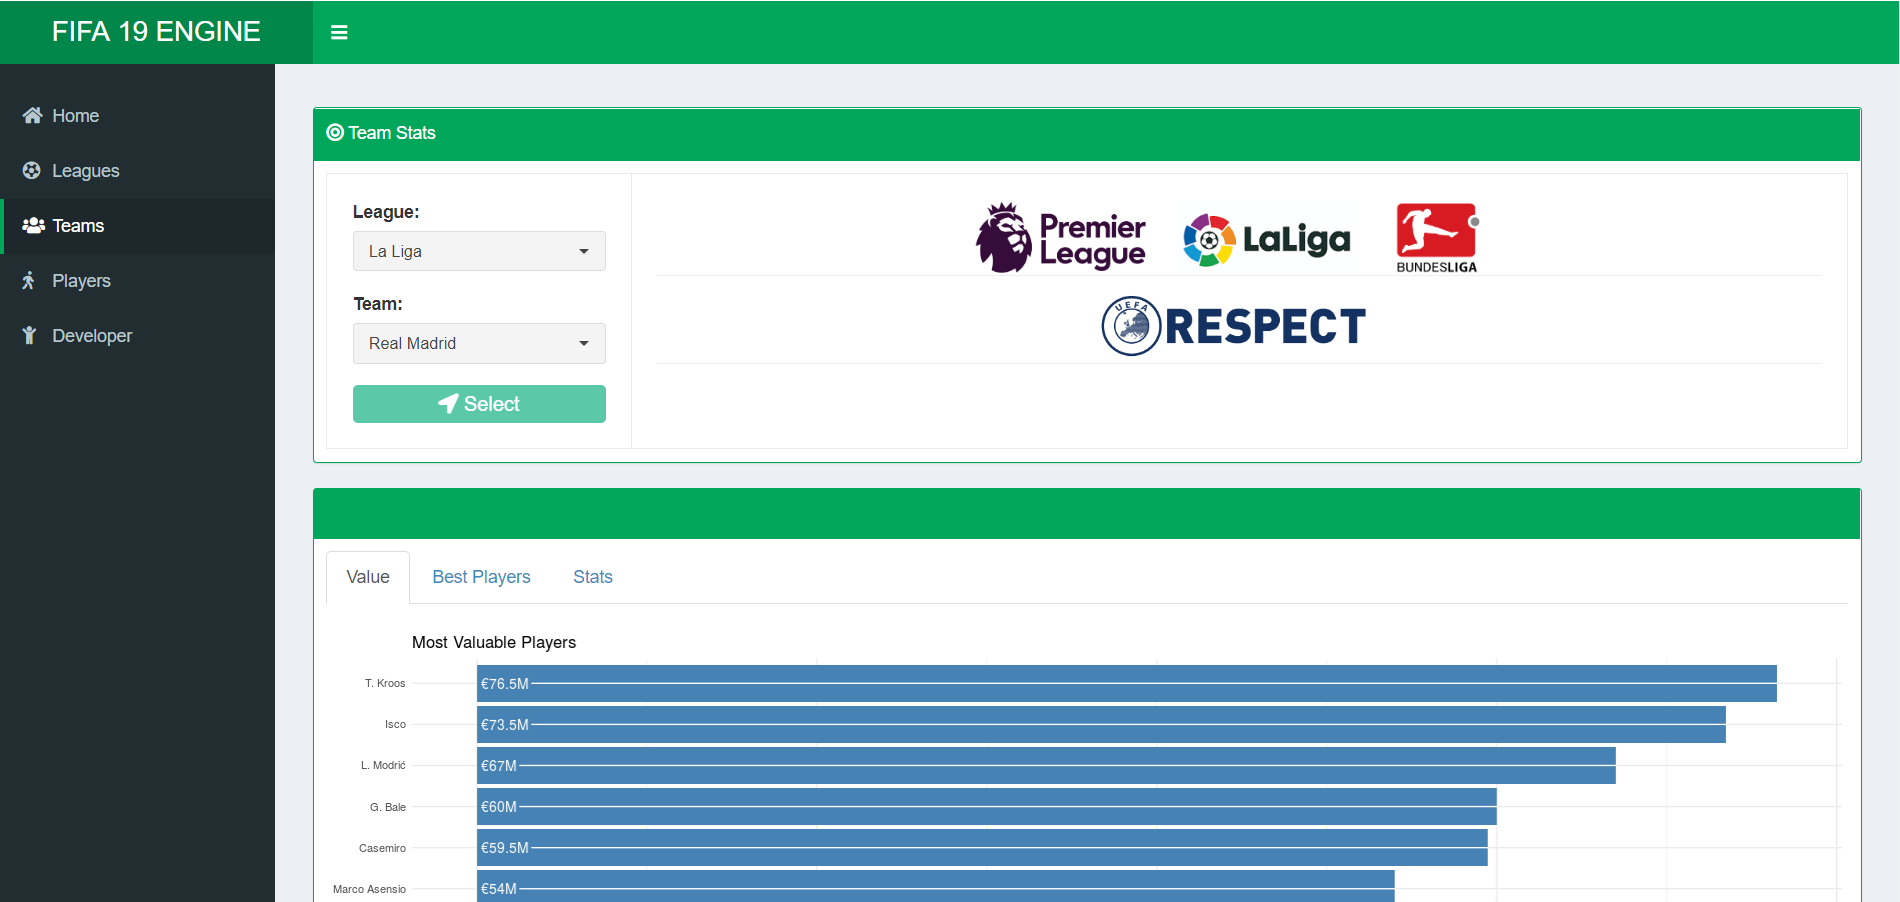Click the Isco axis label
This screenshot has height=902, width=1900.
click(x=396, y=724)
